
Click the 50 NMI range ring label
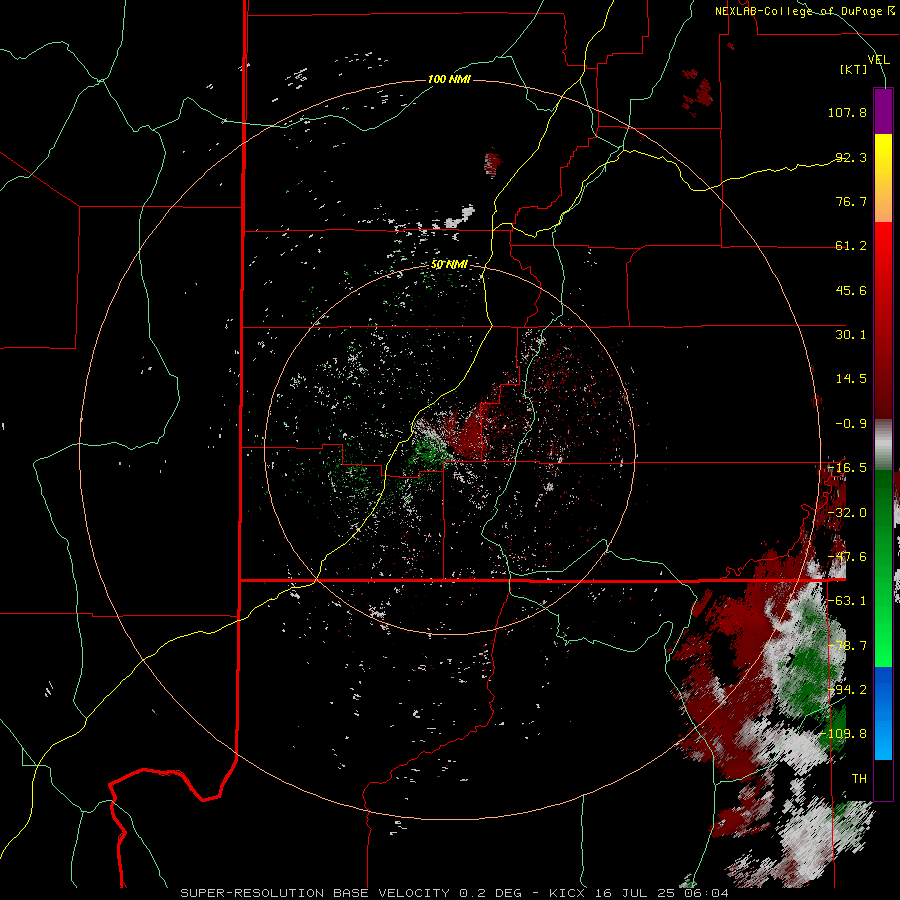click(449, 265)
